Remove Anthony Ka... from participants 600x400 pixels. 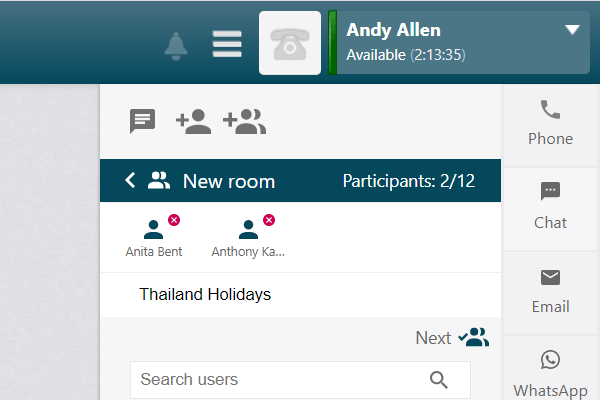(269, 220)
